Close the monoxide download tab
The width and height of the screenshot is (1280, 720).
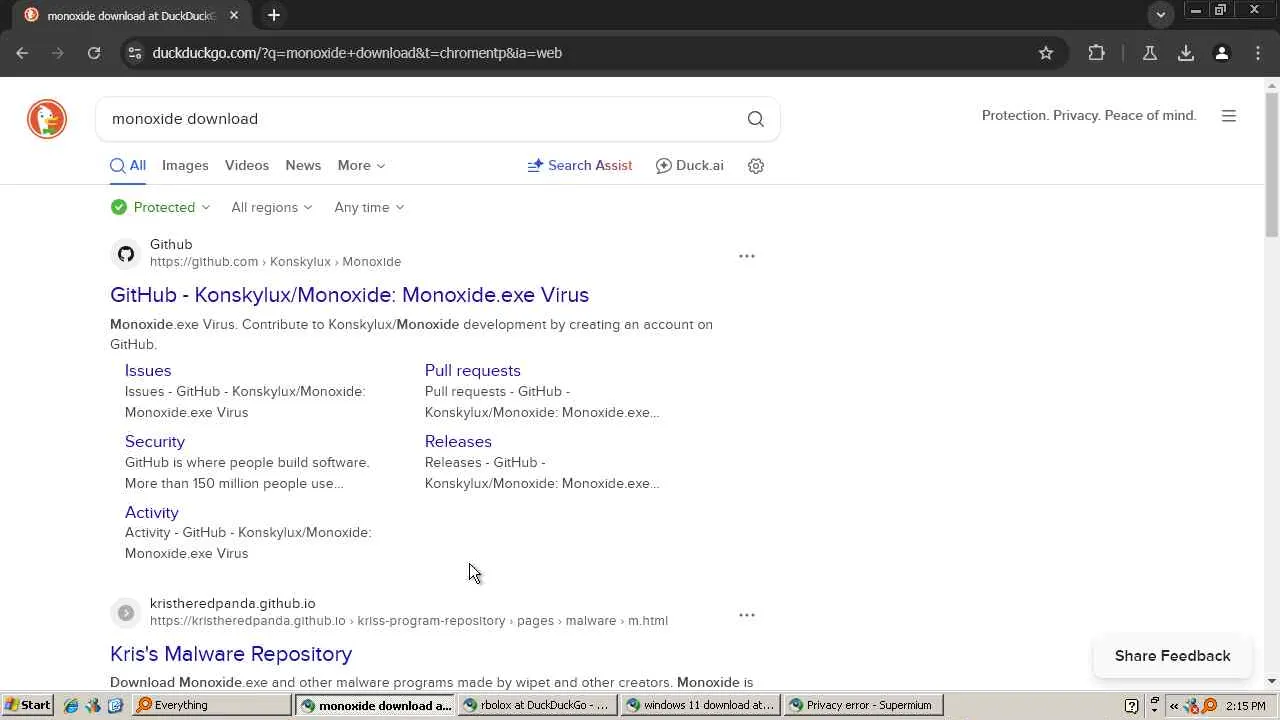coord(234,15)
